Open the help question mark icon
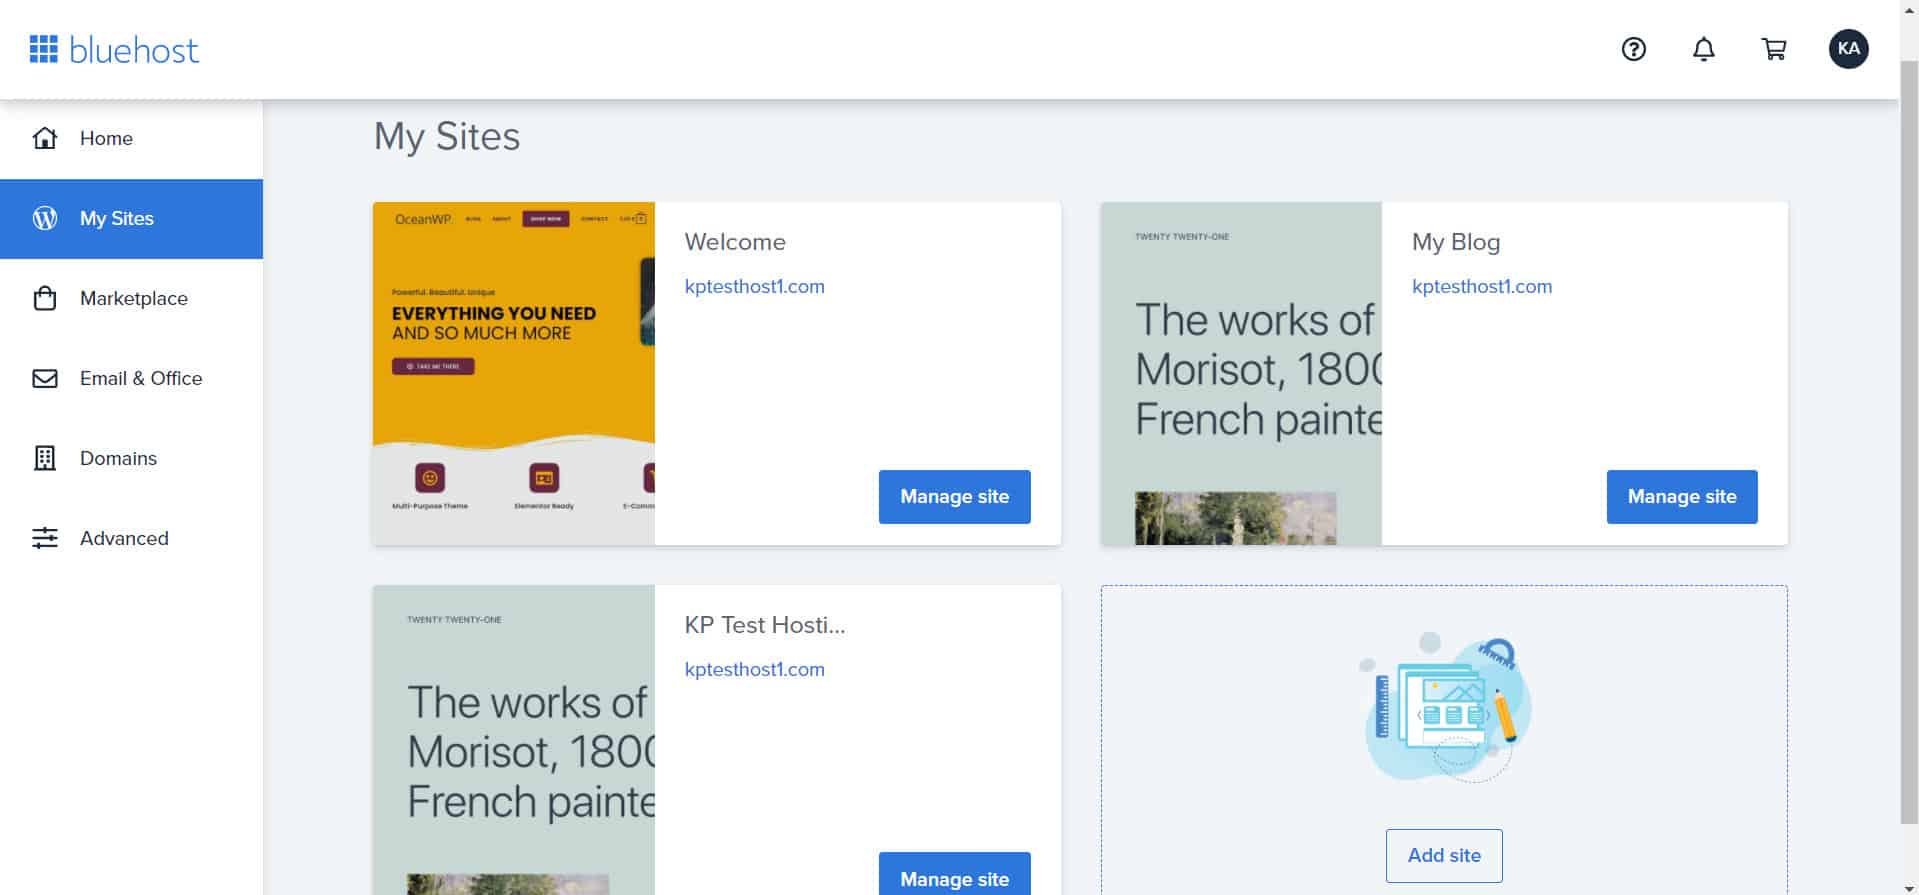1919x895 pixels. click(x=1633, y=49)
